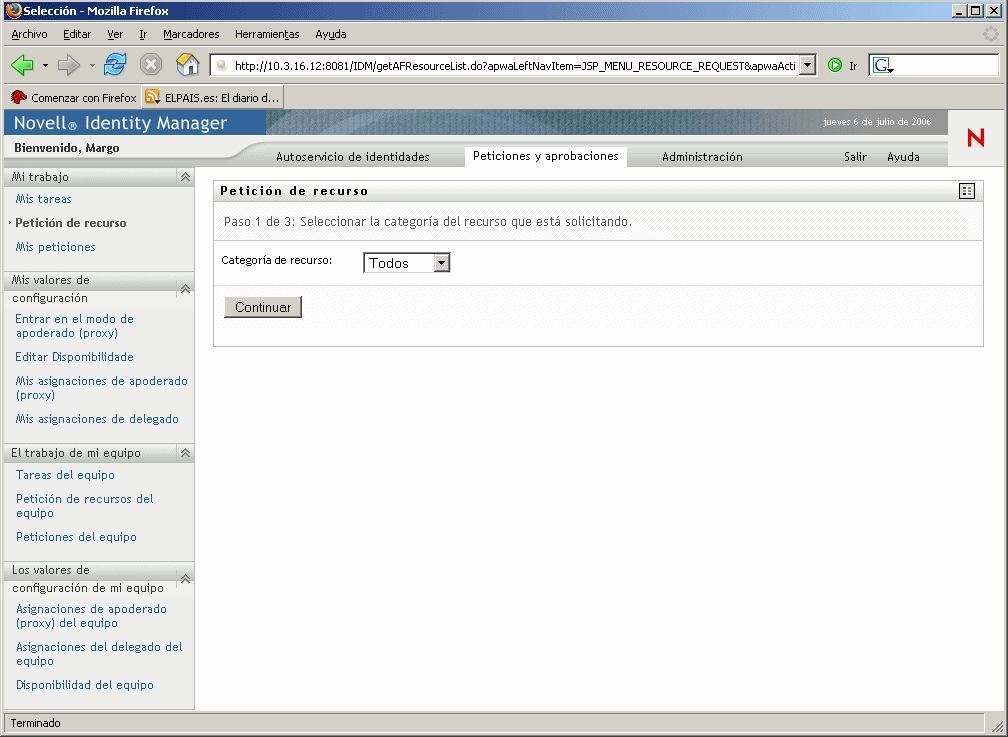Open Disponibilidad del equipo link
Viewport: 1008px width, 737px height.
85,685
